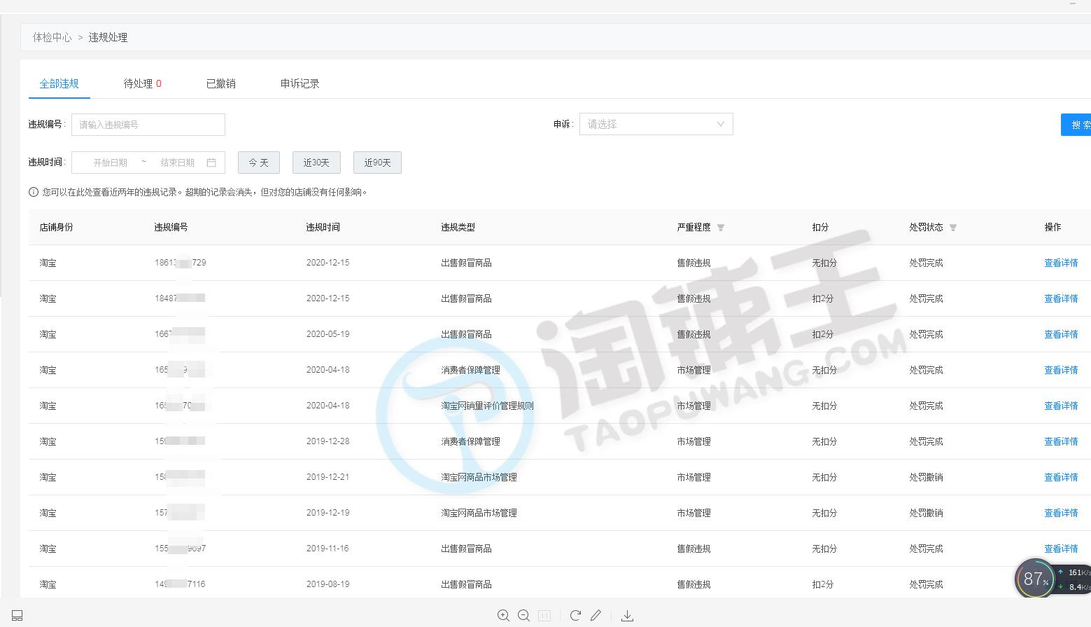Viewport: 1091px width, 627px height.
Task: Open the 处罚状态 column filter
Action: (953, 228)
